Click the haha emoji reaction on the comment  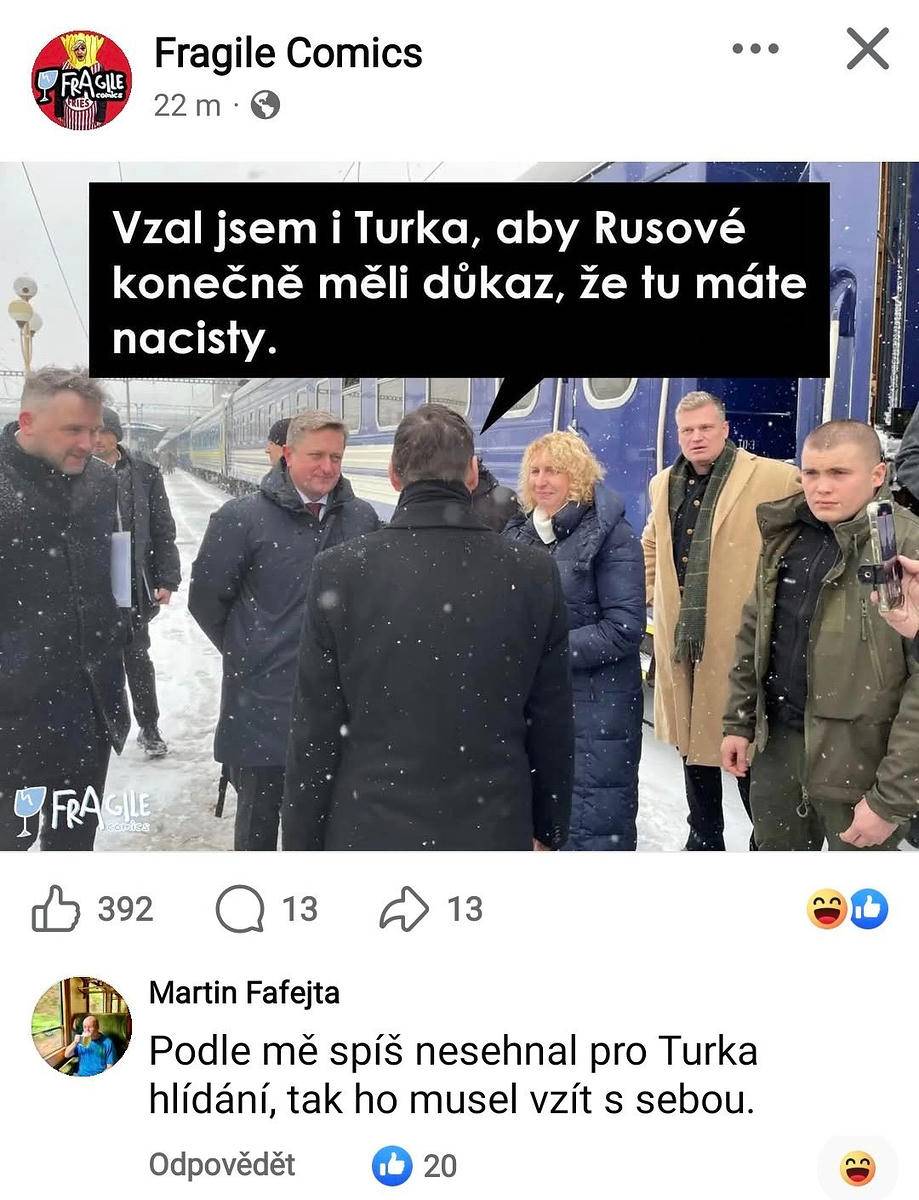(x=857, y=1167)
